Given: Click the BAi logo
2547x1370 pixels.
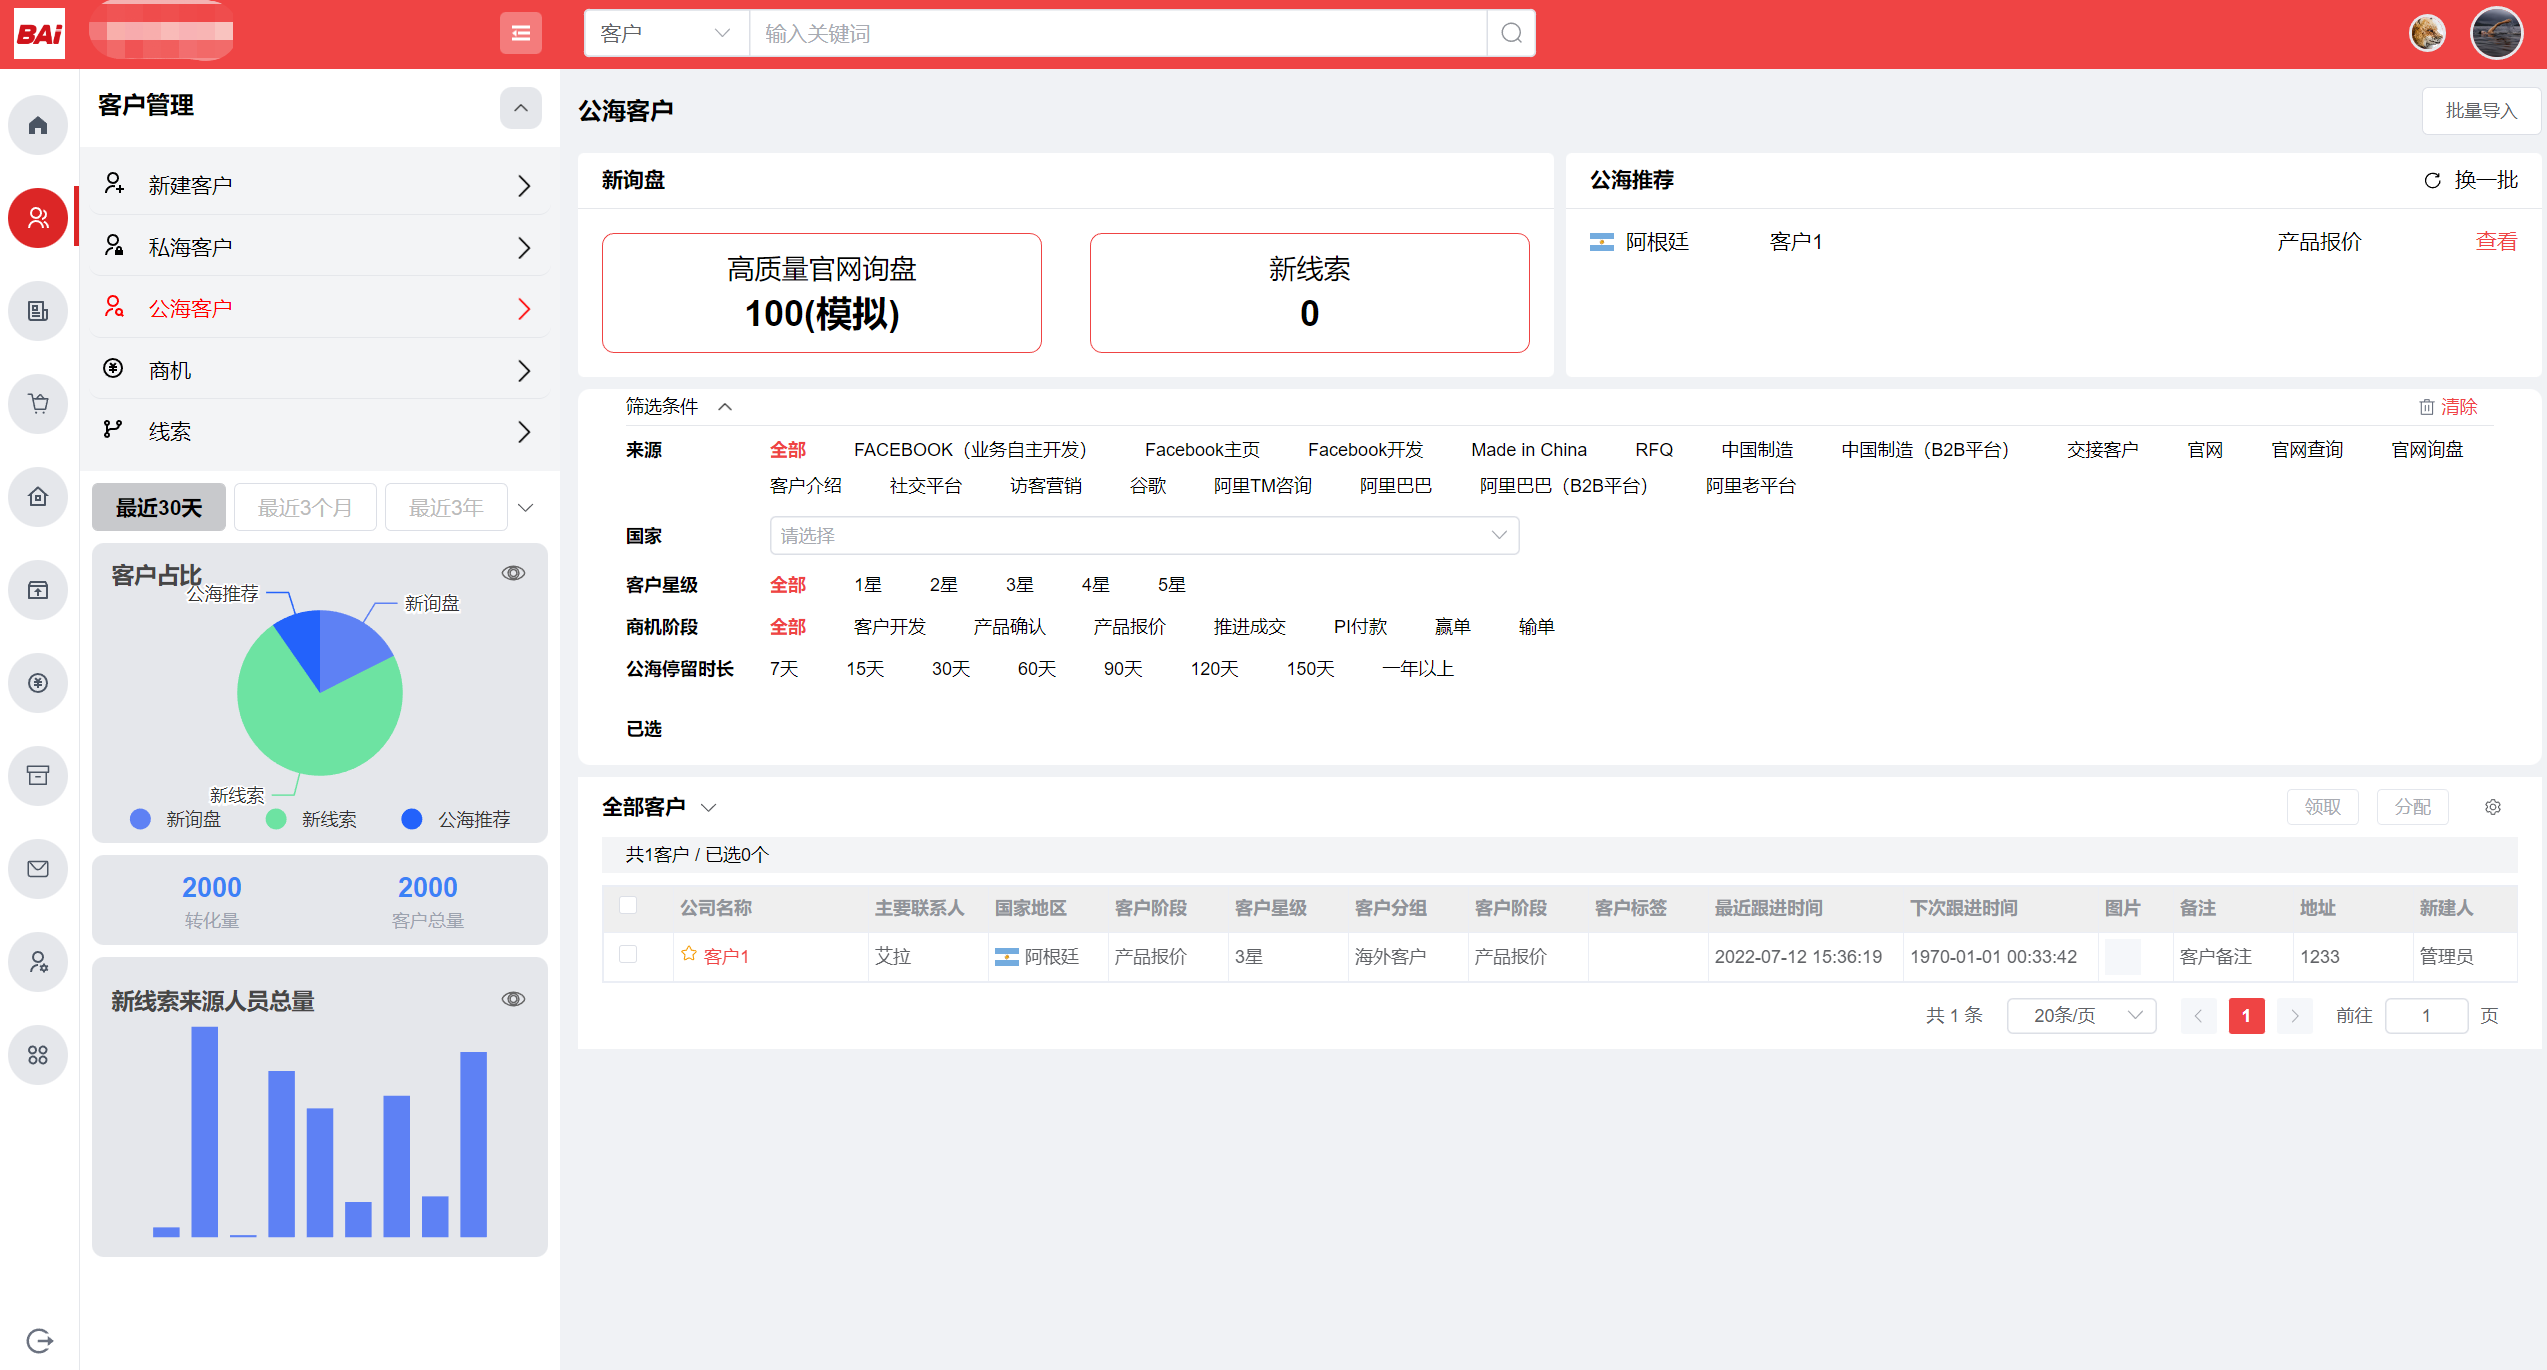Looking at the screenshot, I should [x=40, y=34].
